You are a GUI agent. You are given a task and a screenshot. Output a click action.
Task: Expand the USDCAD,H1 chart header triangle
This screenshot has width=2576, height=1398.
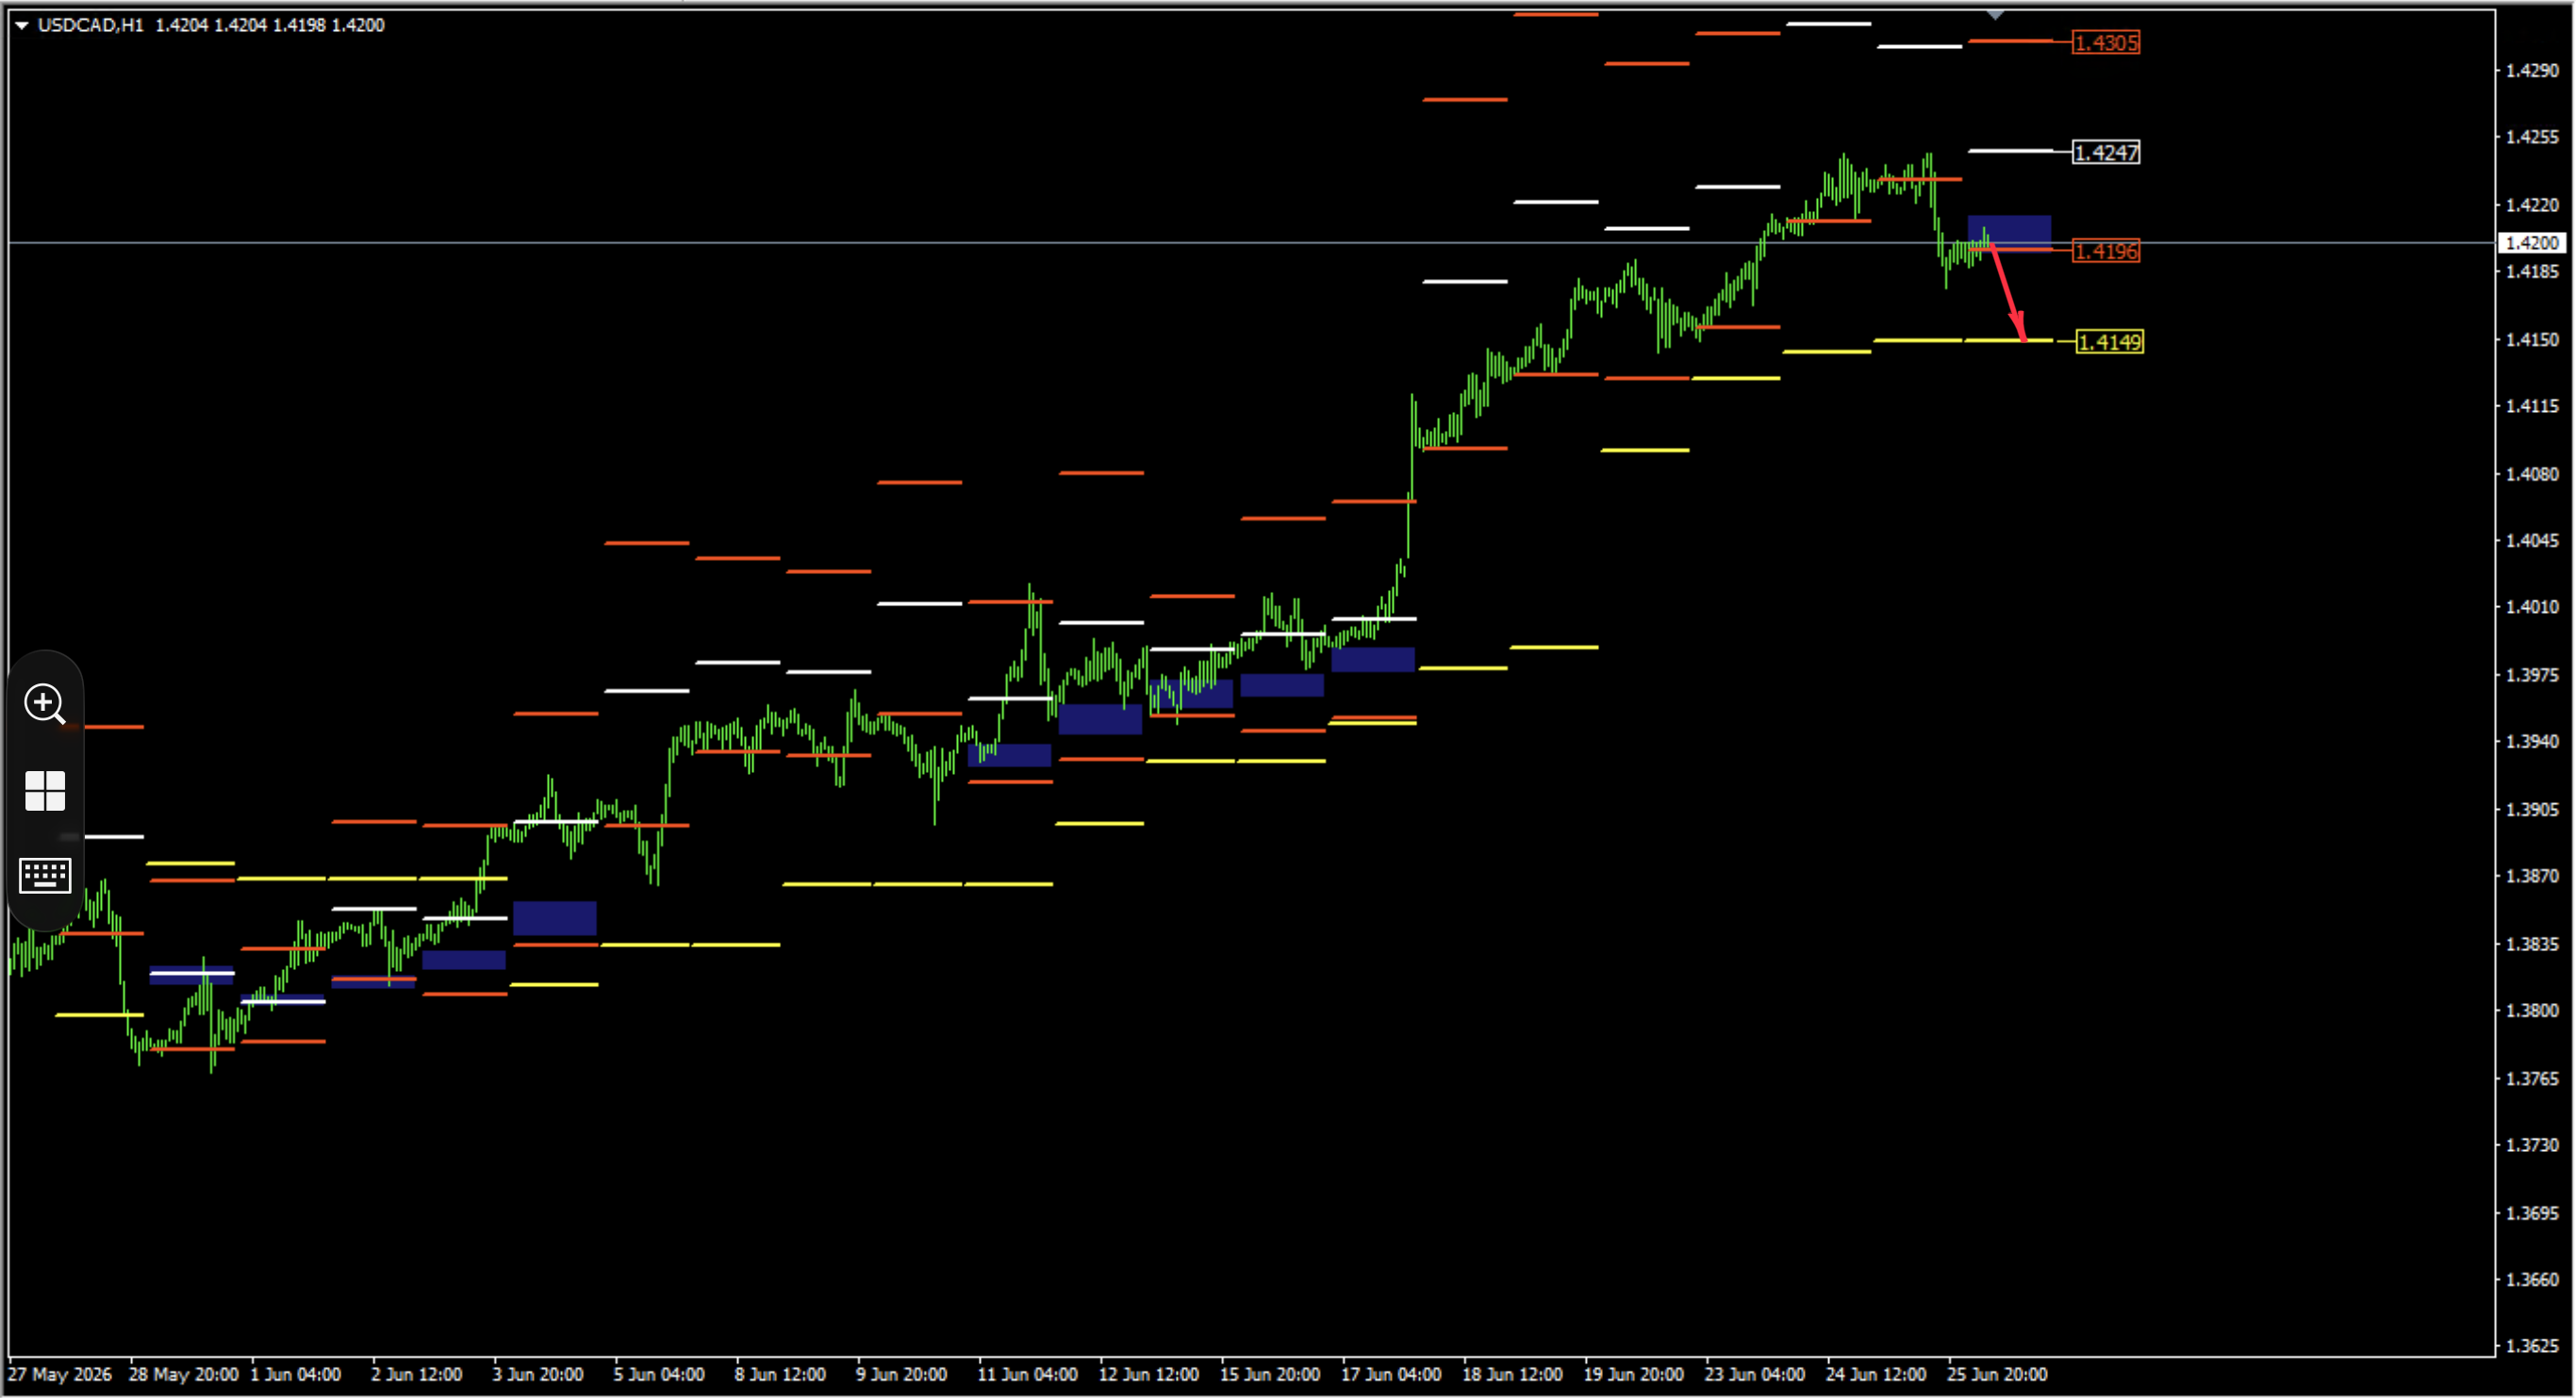pos(21,25)
